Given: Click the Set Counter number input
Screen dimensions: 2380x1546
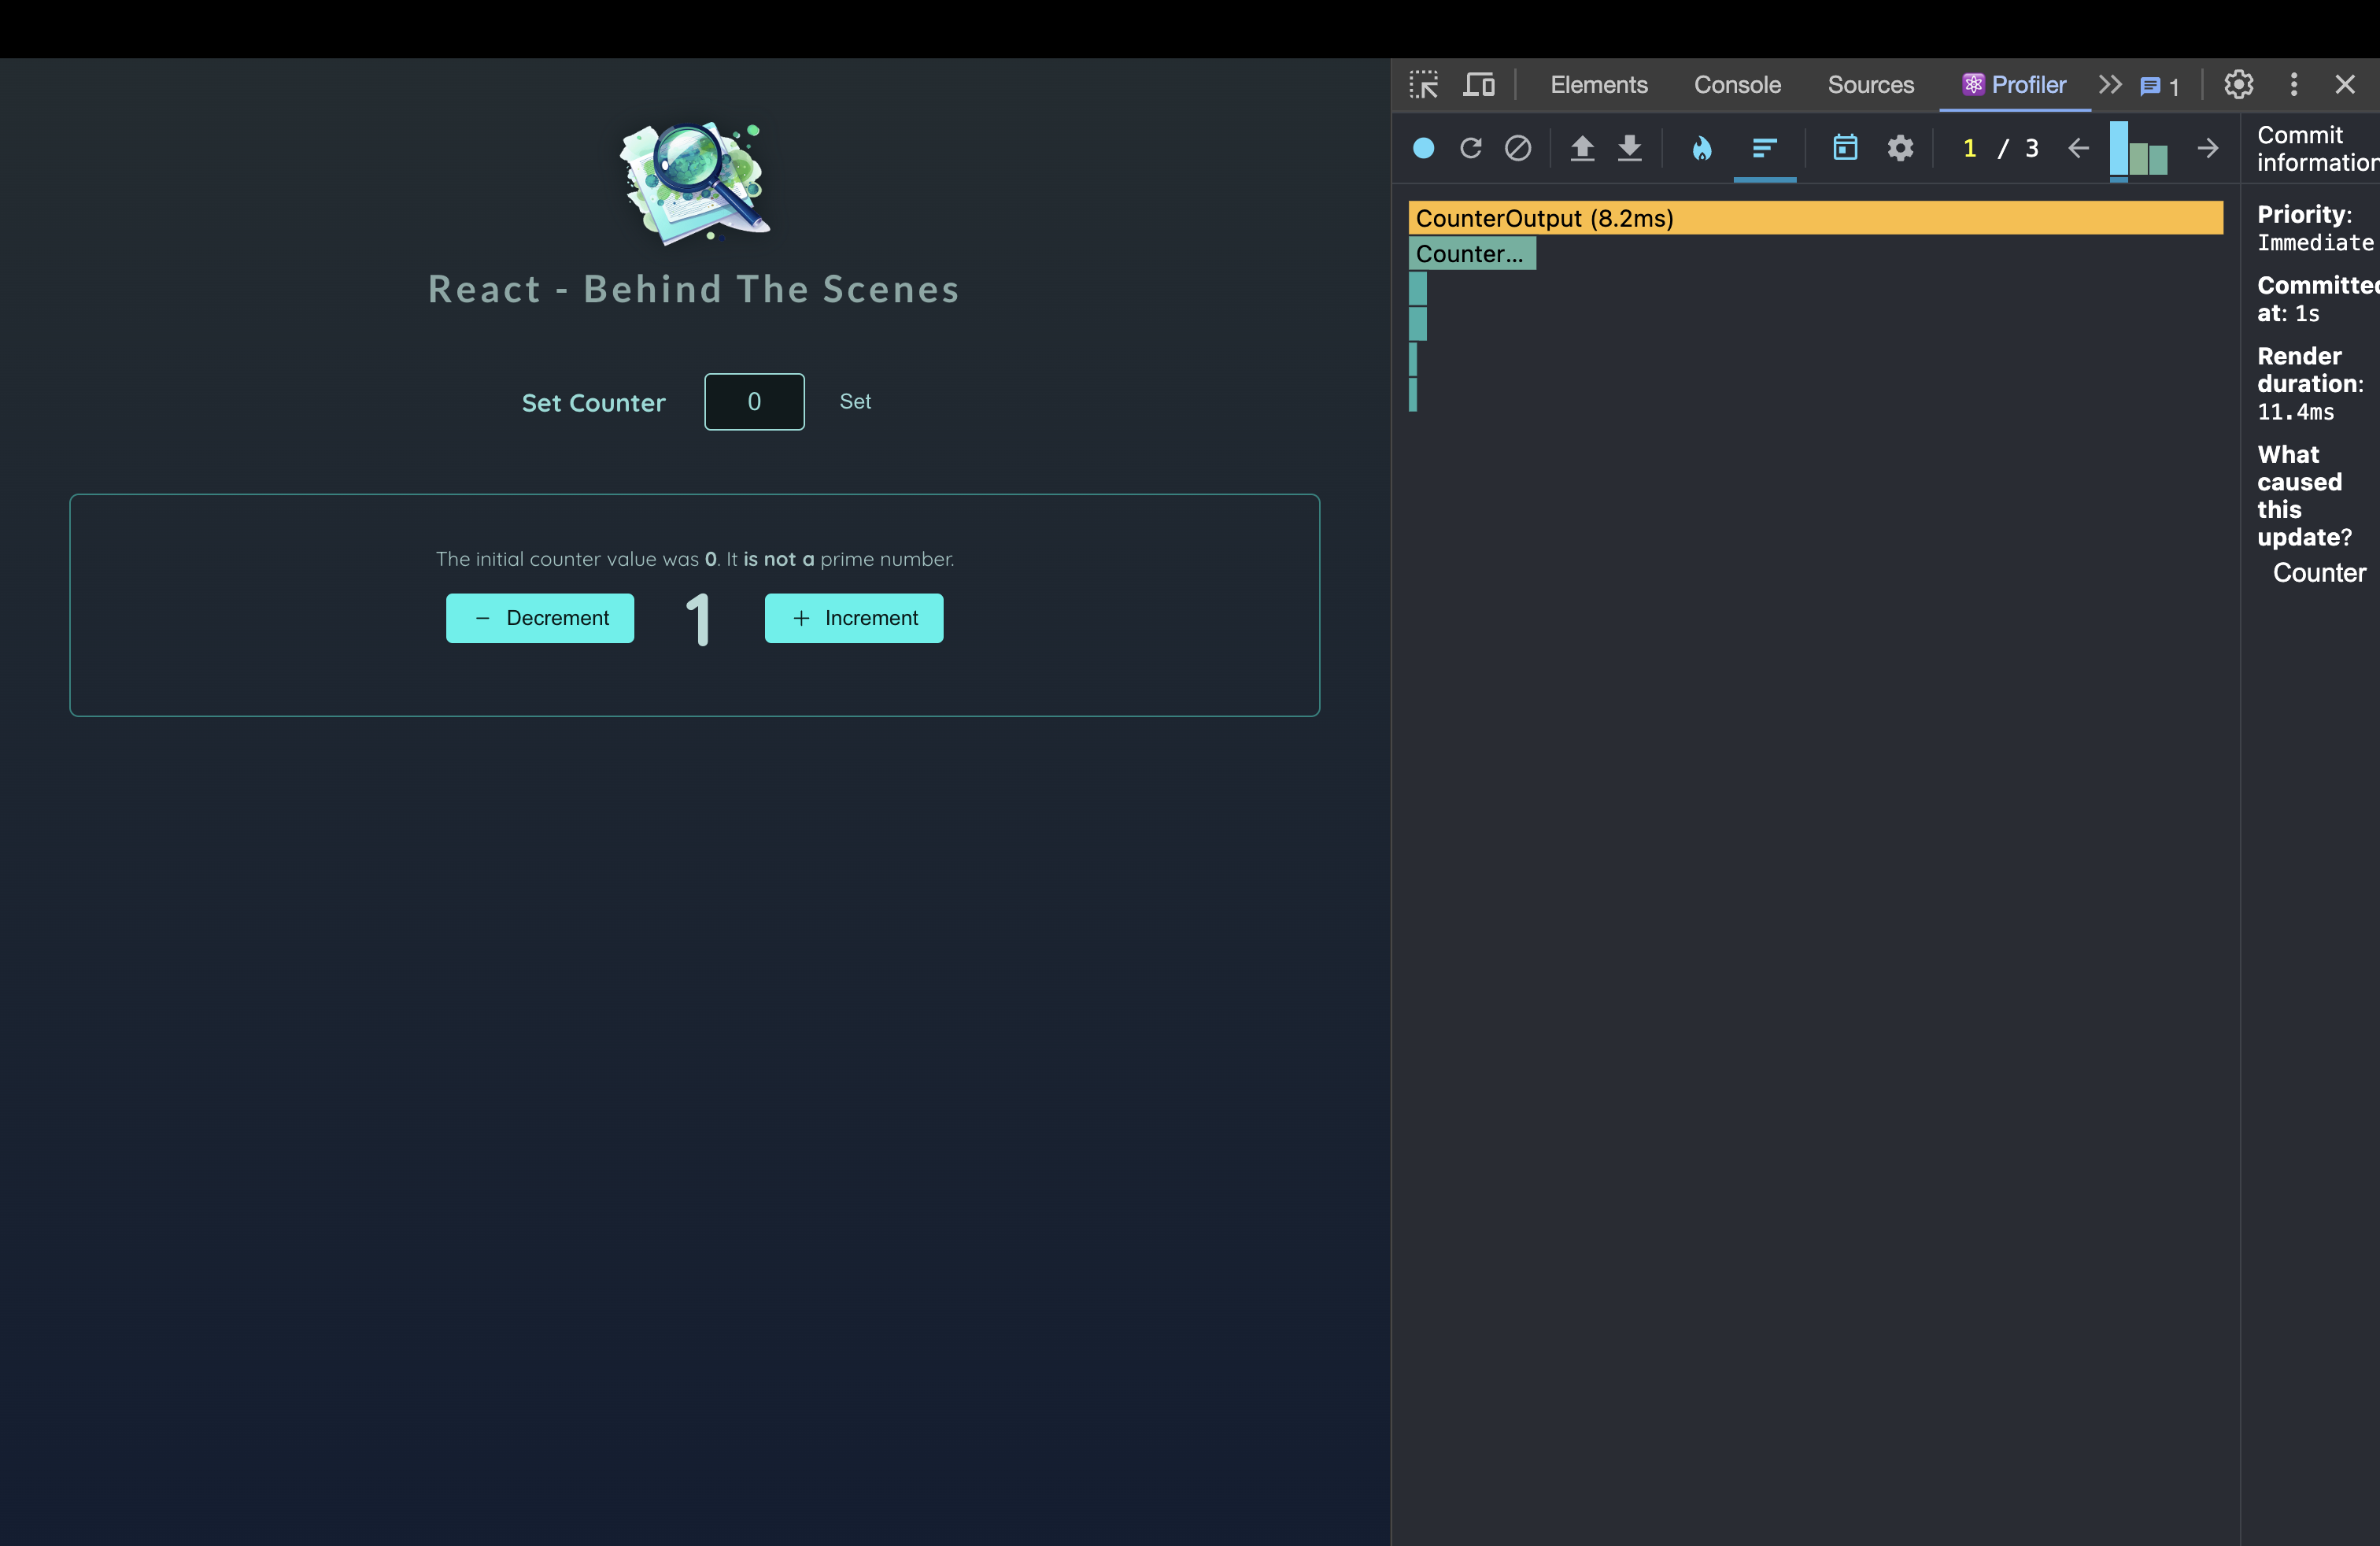Looking at the screenshot, I should pyautogui.click(x=754, y=402).
